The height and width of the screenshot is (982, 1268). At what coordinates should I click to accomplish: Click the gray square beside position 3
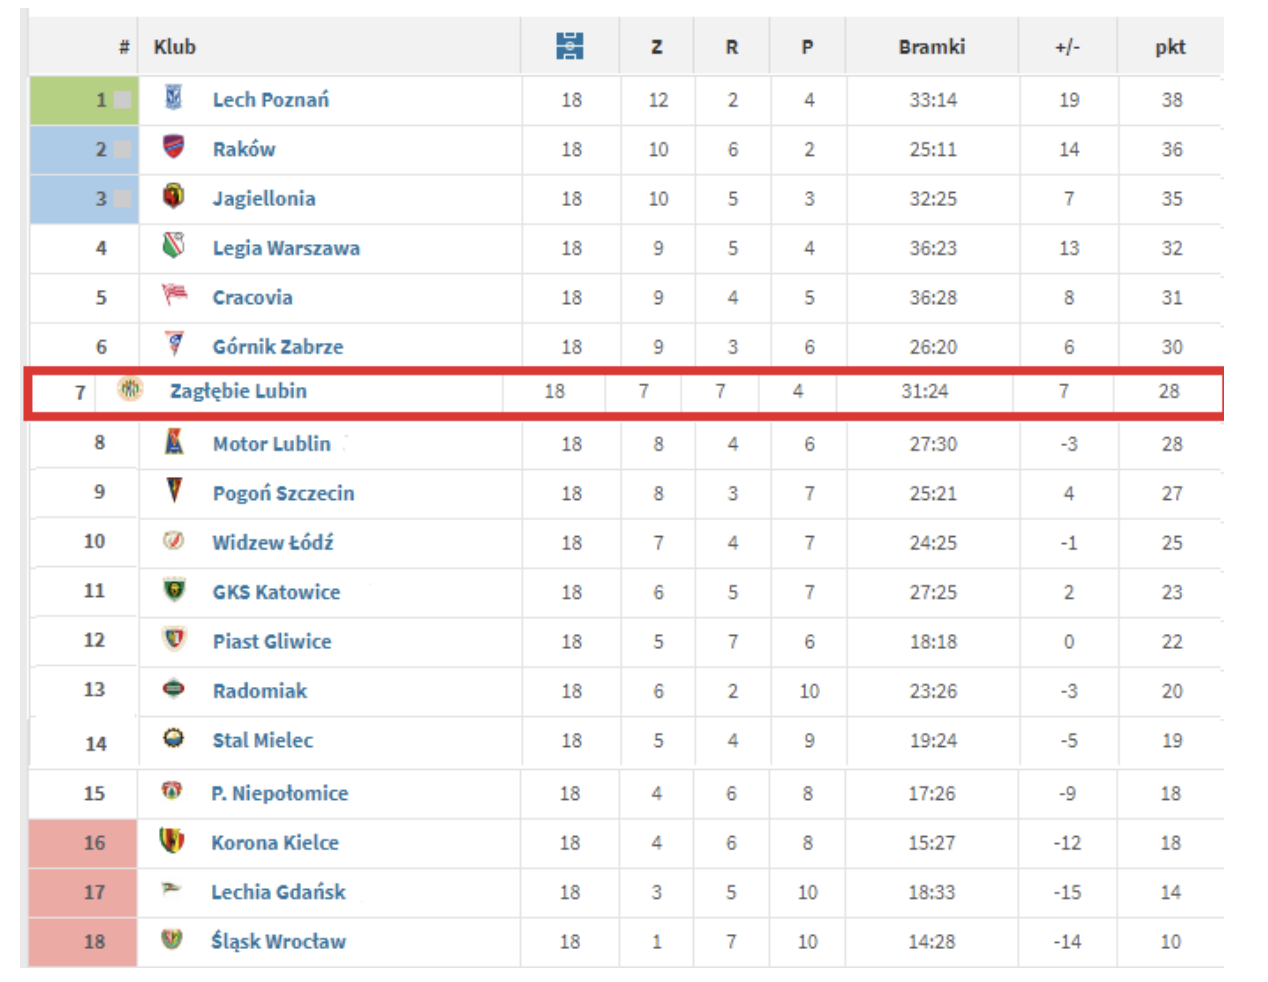(123, 199)
